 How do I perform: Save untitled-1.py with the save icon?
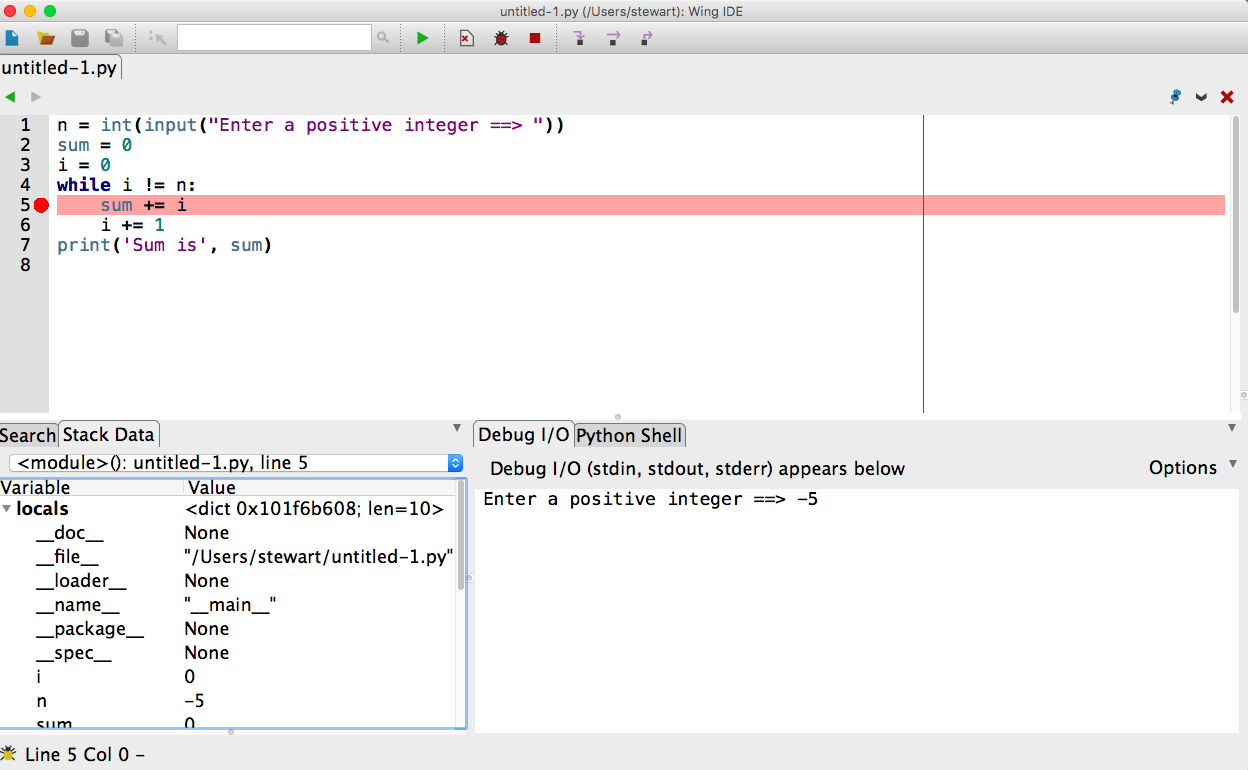(x=80, y=37)
